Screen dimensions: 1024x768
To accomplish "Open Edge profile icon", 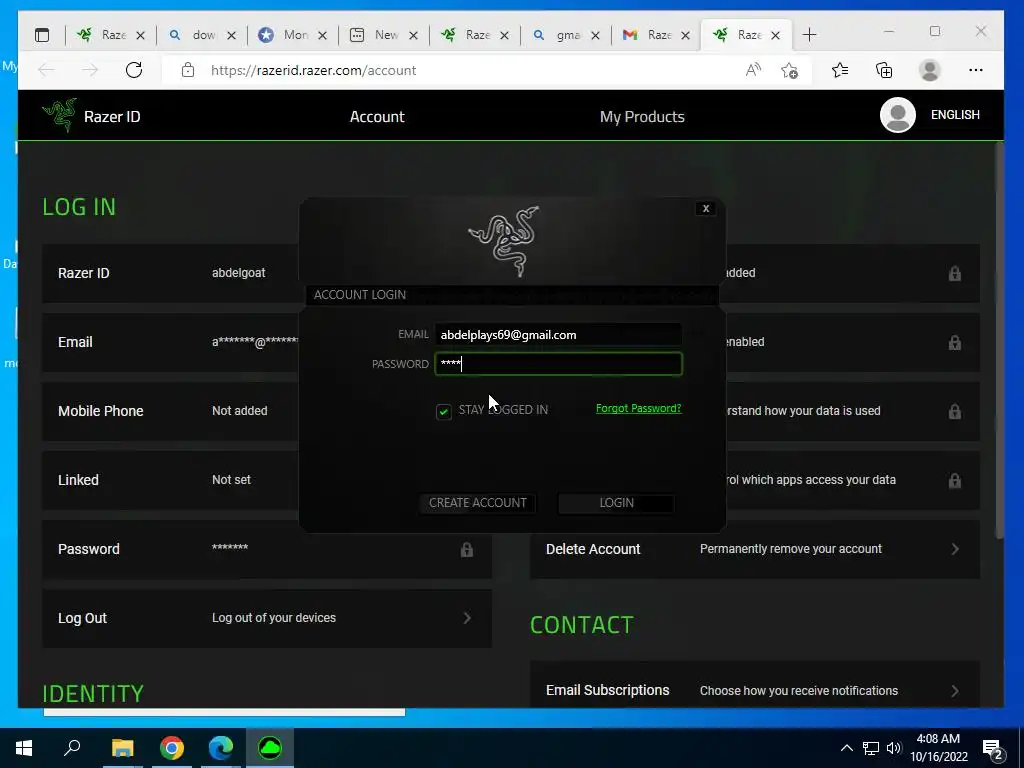I will [929, 70].
